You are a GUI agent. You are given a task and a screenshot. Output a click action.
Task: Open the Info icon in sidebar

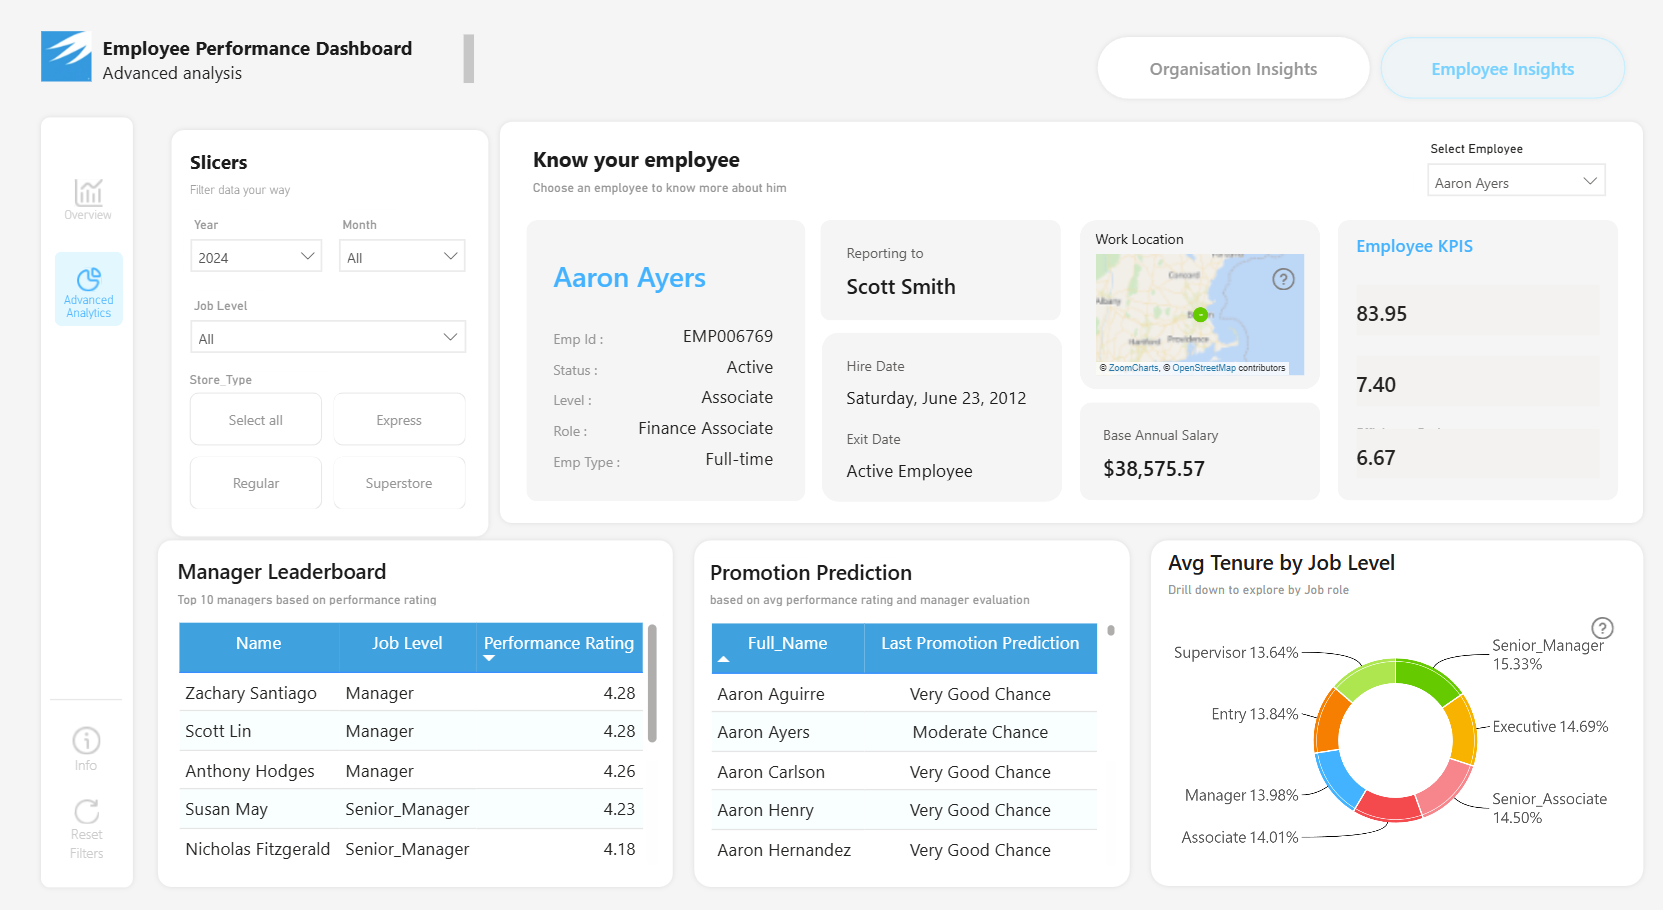pos(86,740)
